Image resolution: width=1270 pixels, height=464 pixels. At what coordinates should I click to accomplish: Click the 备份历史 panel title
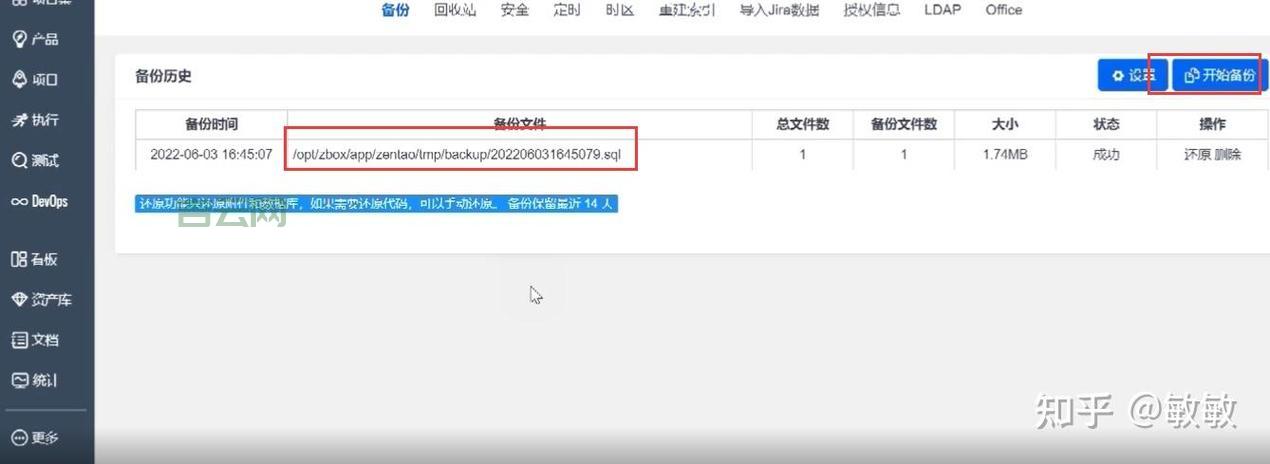(163, 76)
